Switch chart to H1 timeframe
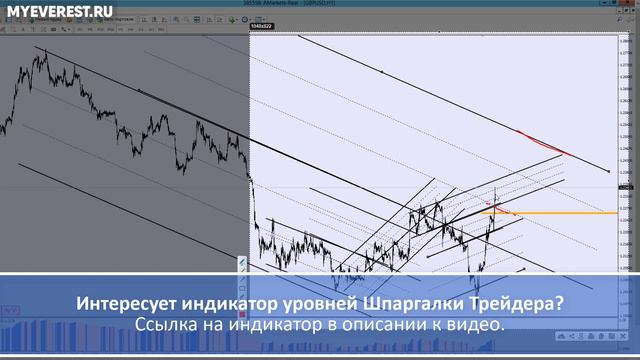 pos(120,29)
